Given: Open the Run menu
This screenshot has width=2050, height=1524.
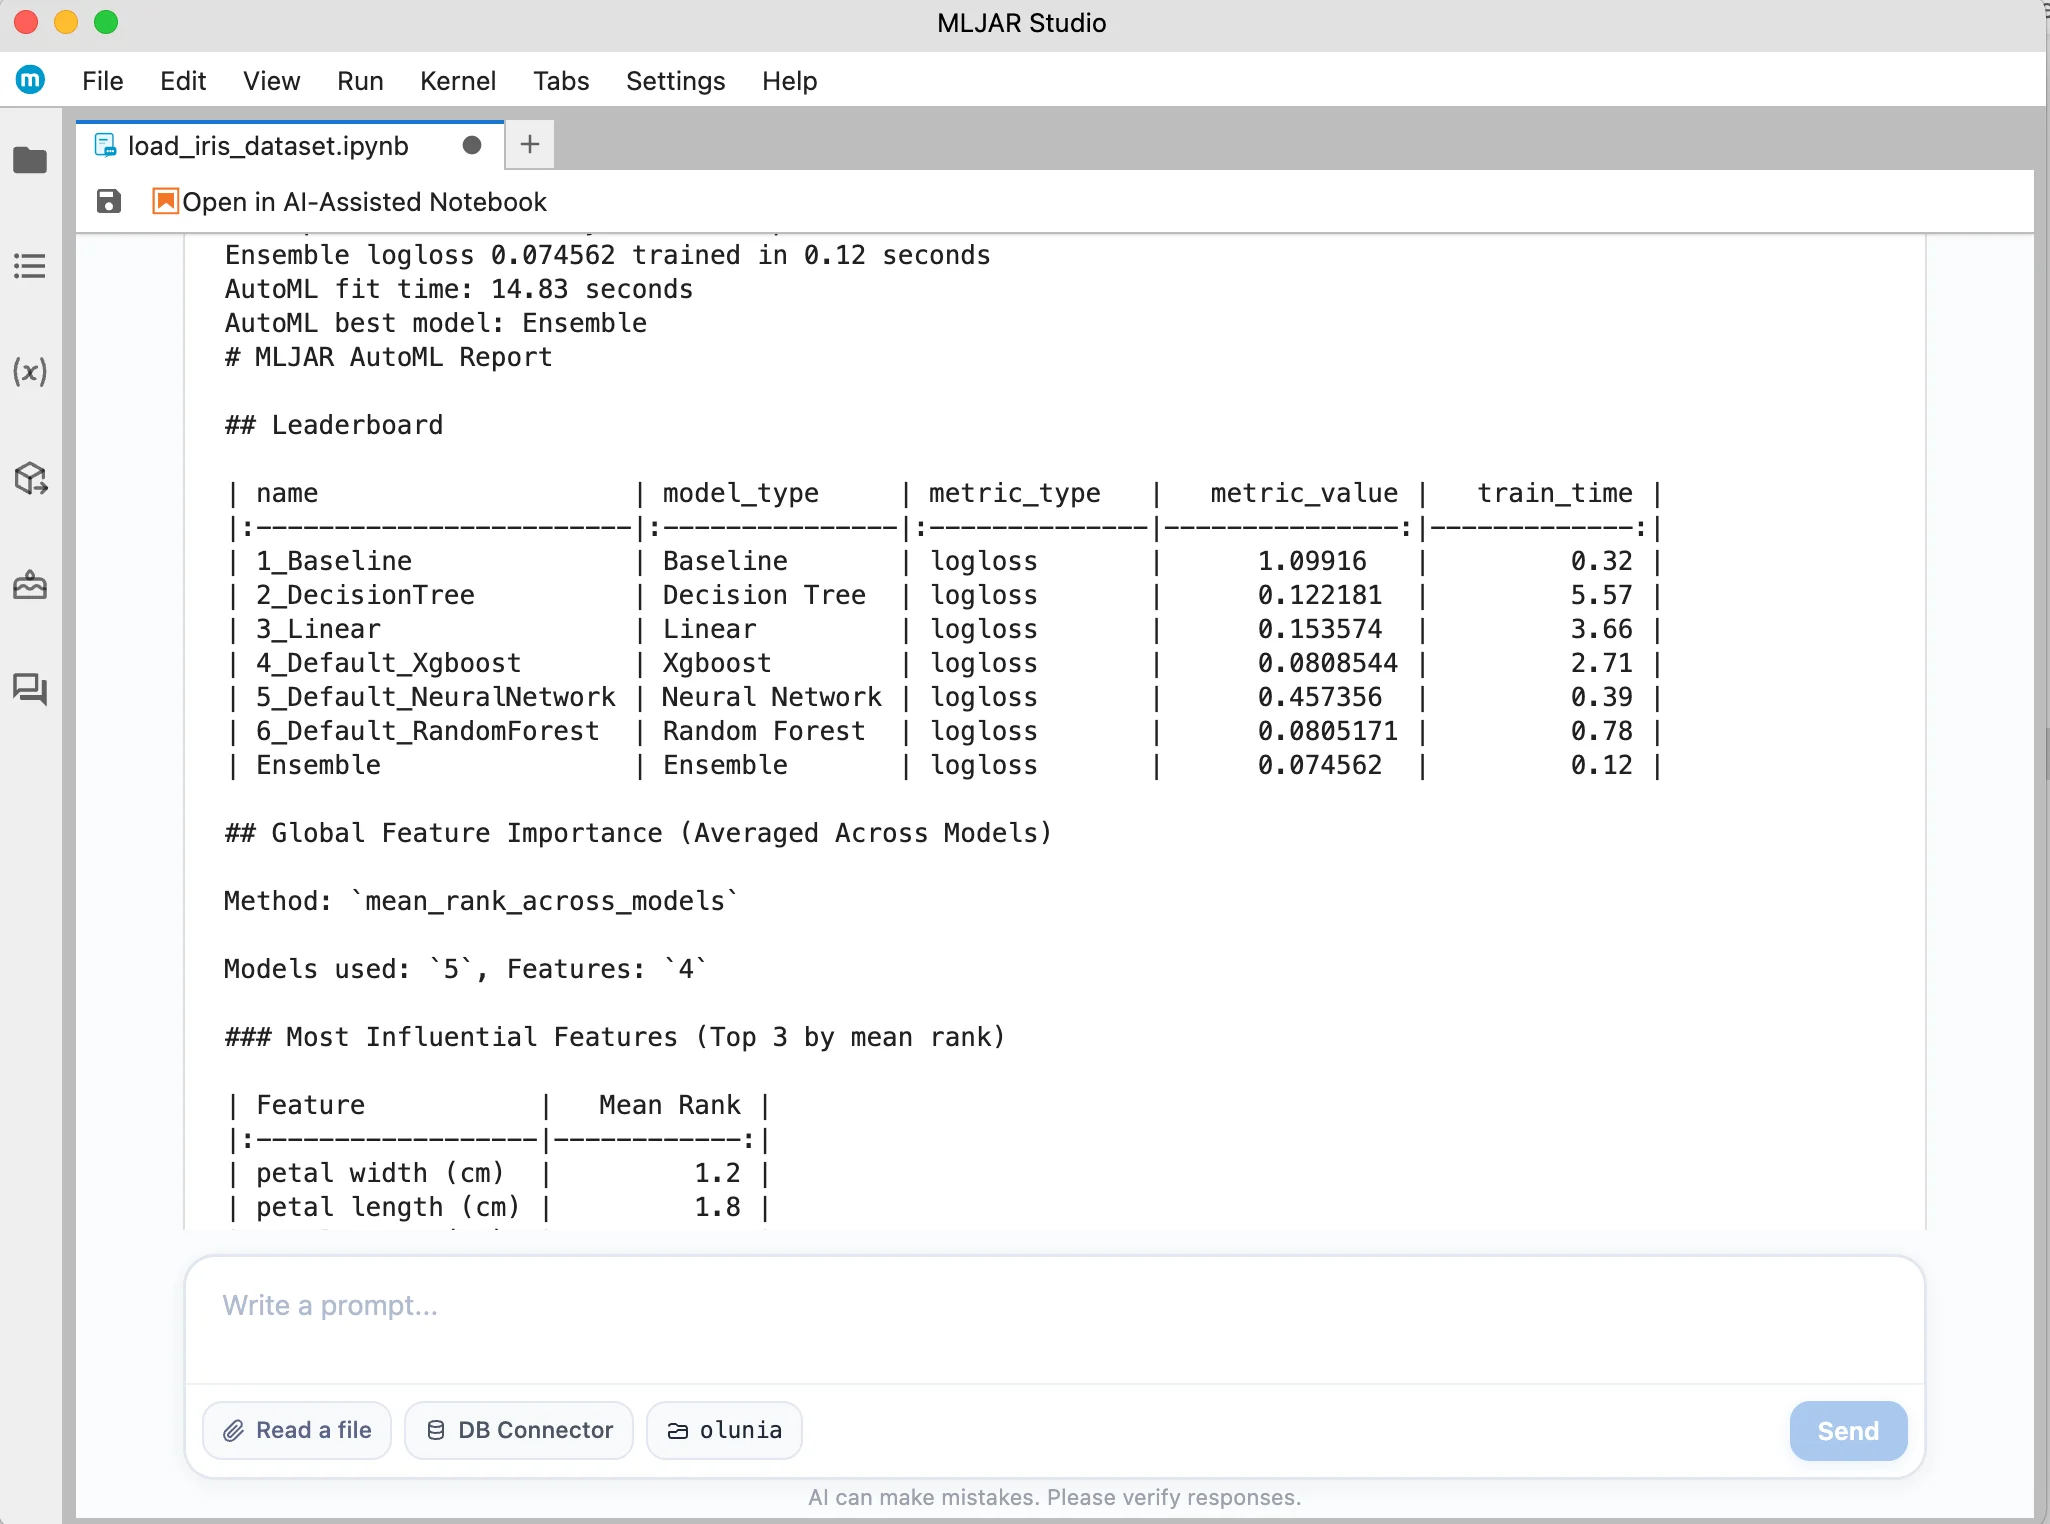Looking at the screenshot, I should click(360, 81).
